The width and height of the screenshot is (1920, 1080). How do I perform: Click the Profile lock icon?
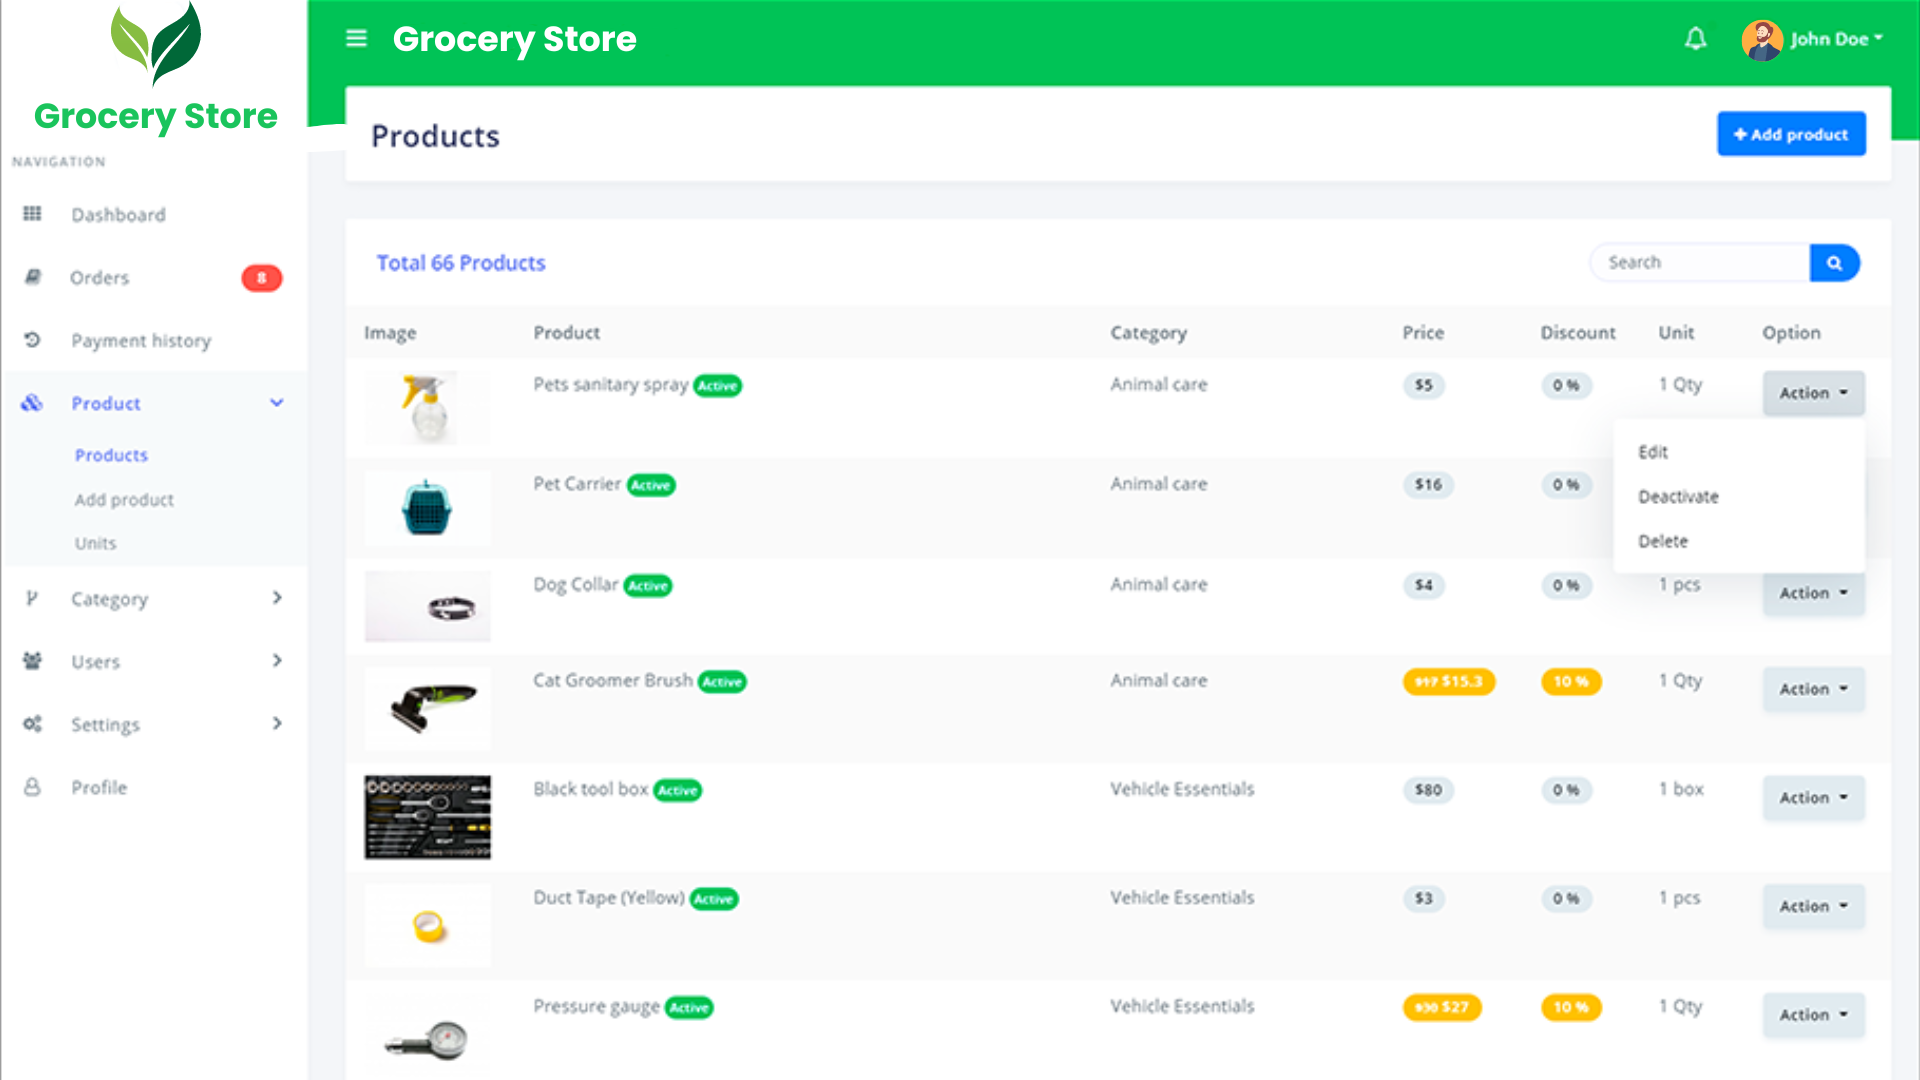tap(32, 787)
